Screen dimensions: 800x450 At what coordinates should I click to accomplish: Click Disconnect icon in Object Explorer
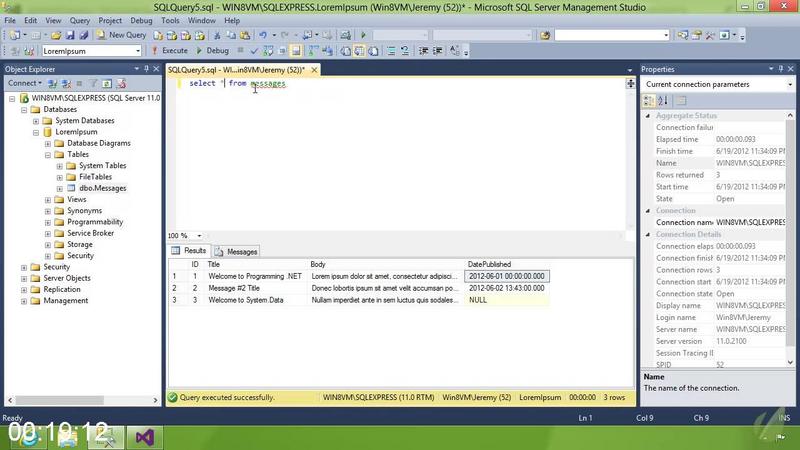coord(66,83)
